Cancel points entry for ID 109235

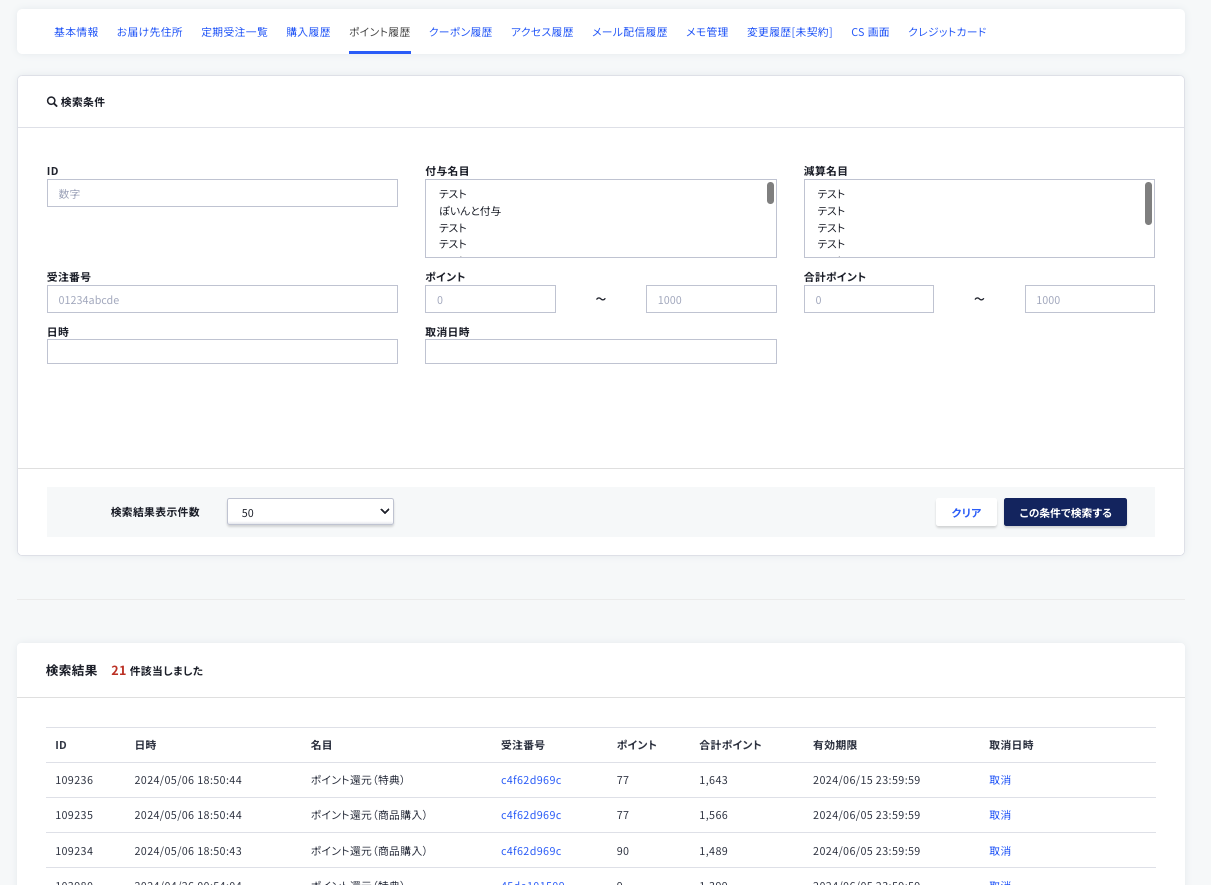1000,815
